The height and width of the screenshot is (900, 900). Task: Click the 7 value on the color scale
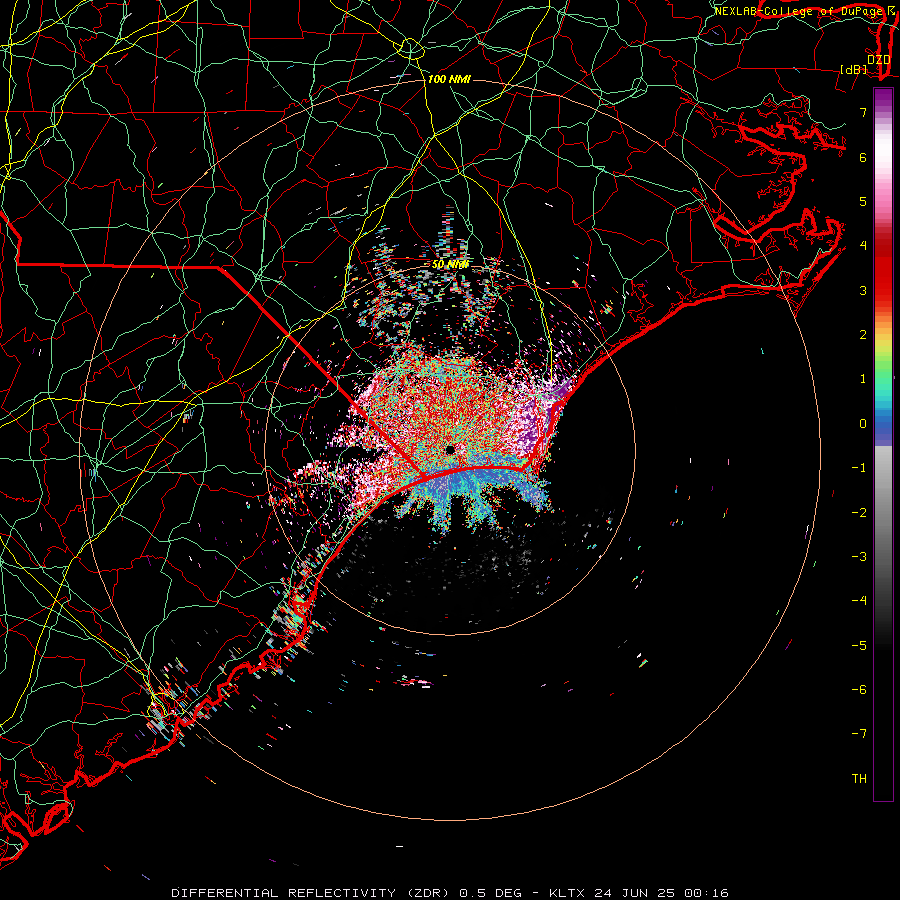click(863, 112)
